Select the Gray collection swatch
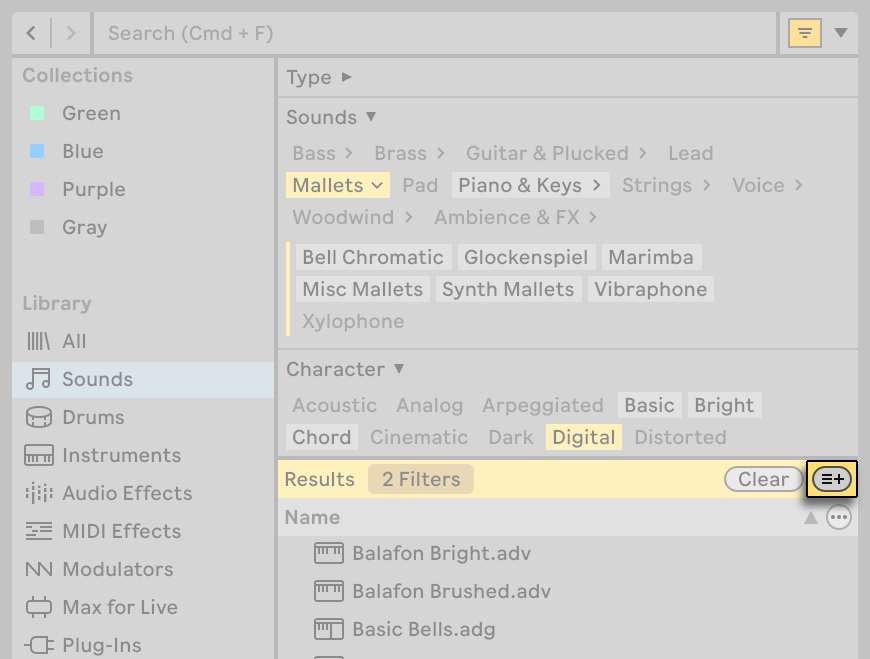The image size is (870, 659). point(37,227)
